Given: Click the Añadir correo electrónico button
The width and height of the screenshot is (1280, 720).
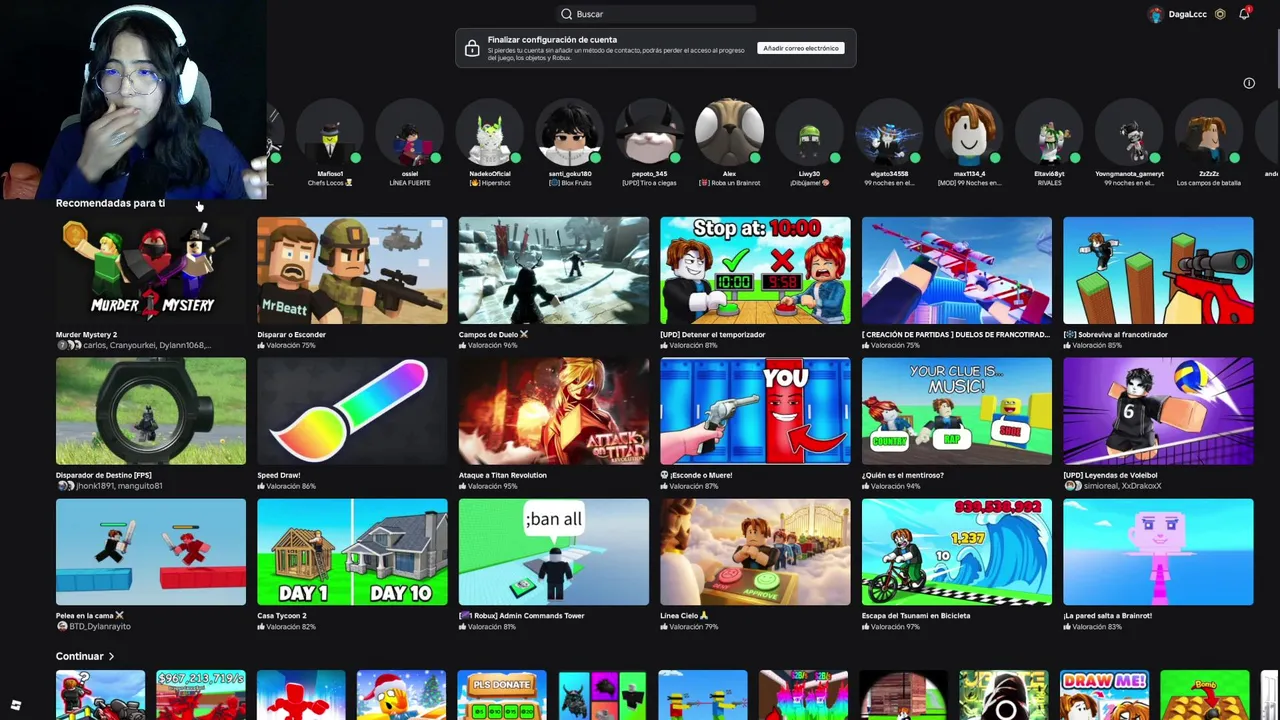Looking at the screenshot, I should coord(801,48).
